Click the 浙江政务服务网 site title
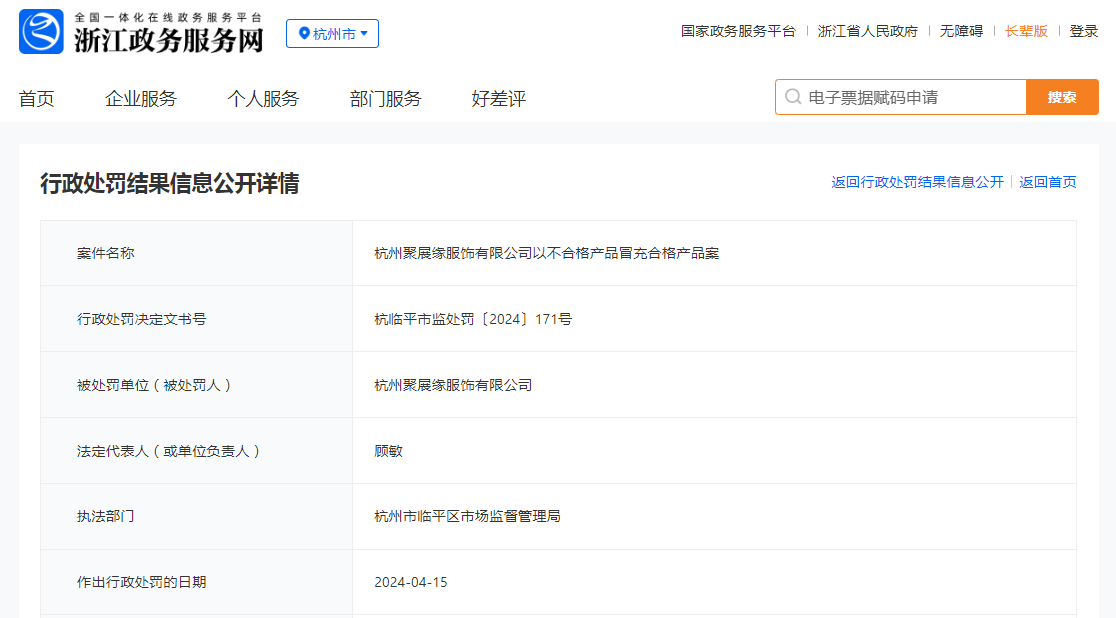The height and width of the screenshot is (618, 1116). 169,40
